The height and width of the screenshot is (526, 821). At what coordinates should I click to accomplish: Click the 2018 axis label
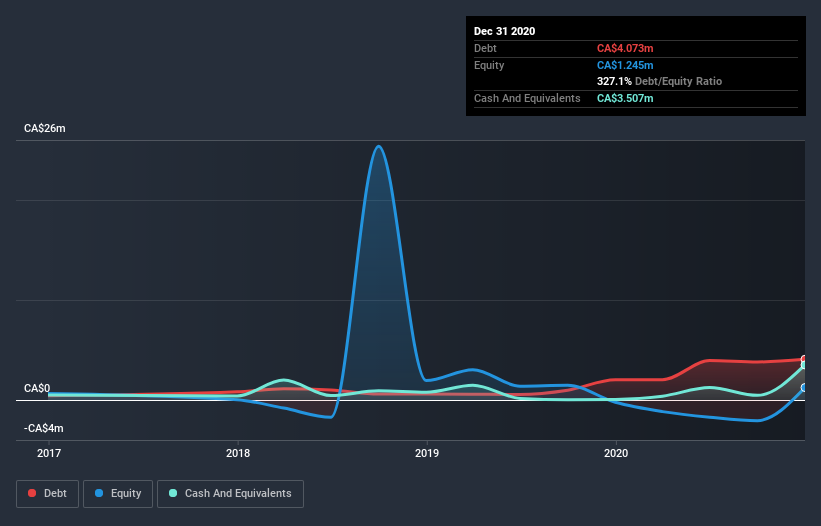(x=238, y=453)
